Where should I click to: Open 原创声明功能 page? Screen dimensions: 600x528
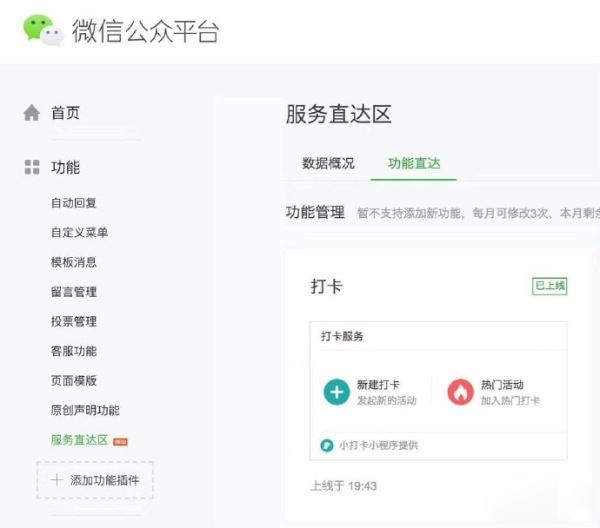(x=85, y=411)
